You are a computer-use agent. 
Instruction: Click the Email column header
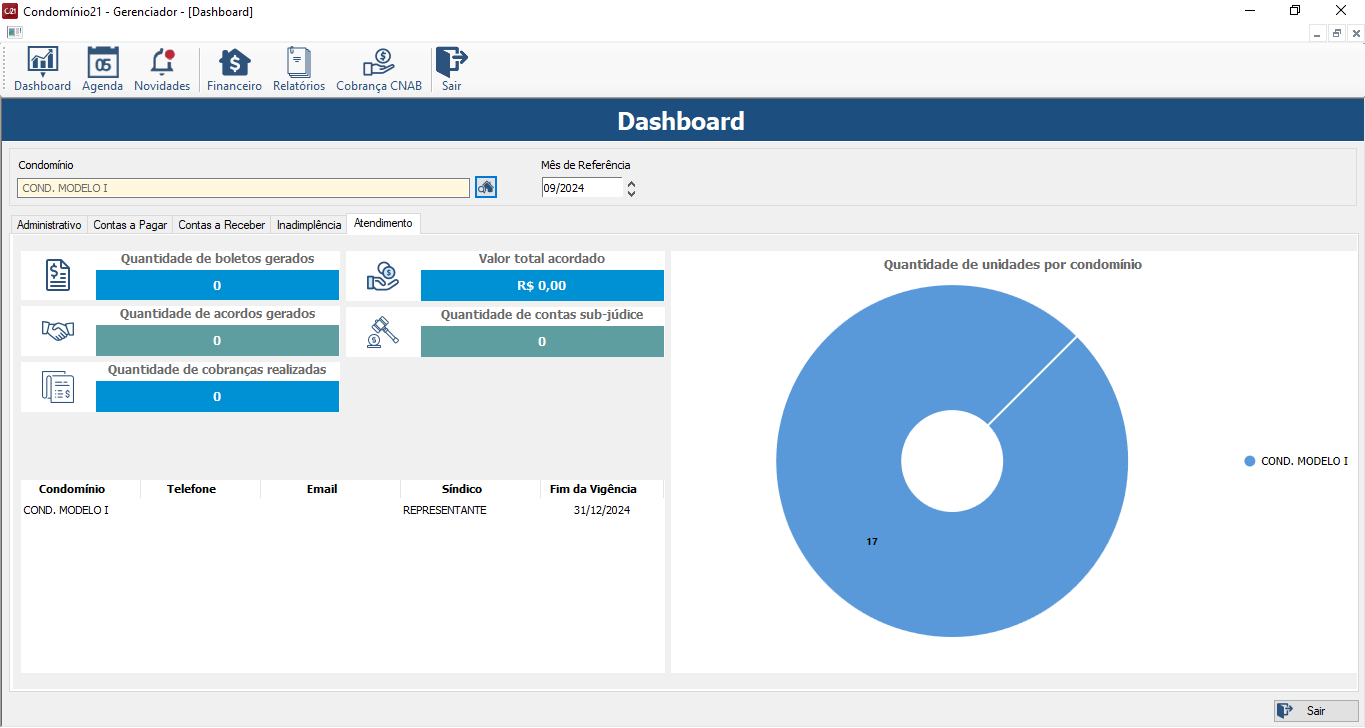pos(322,489)
